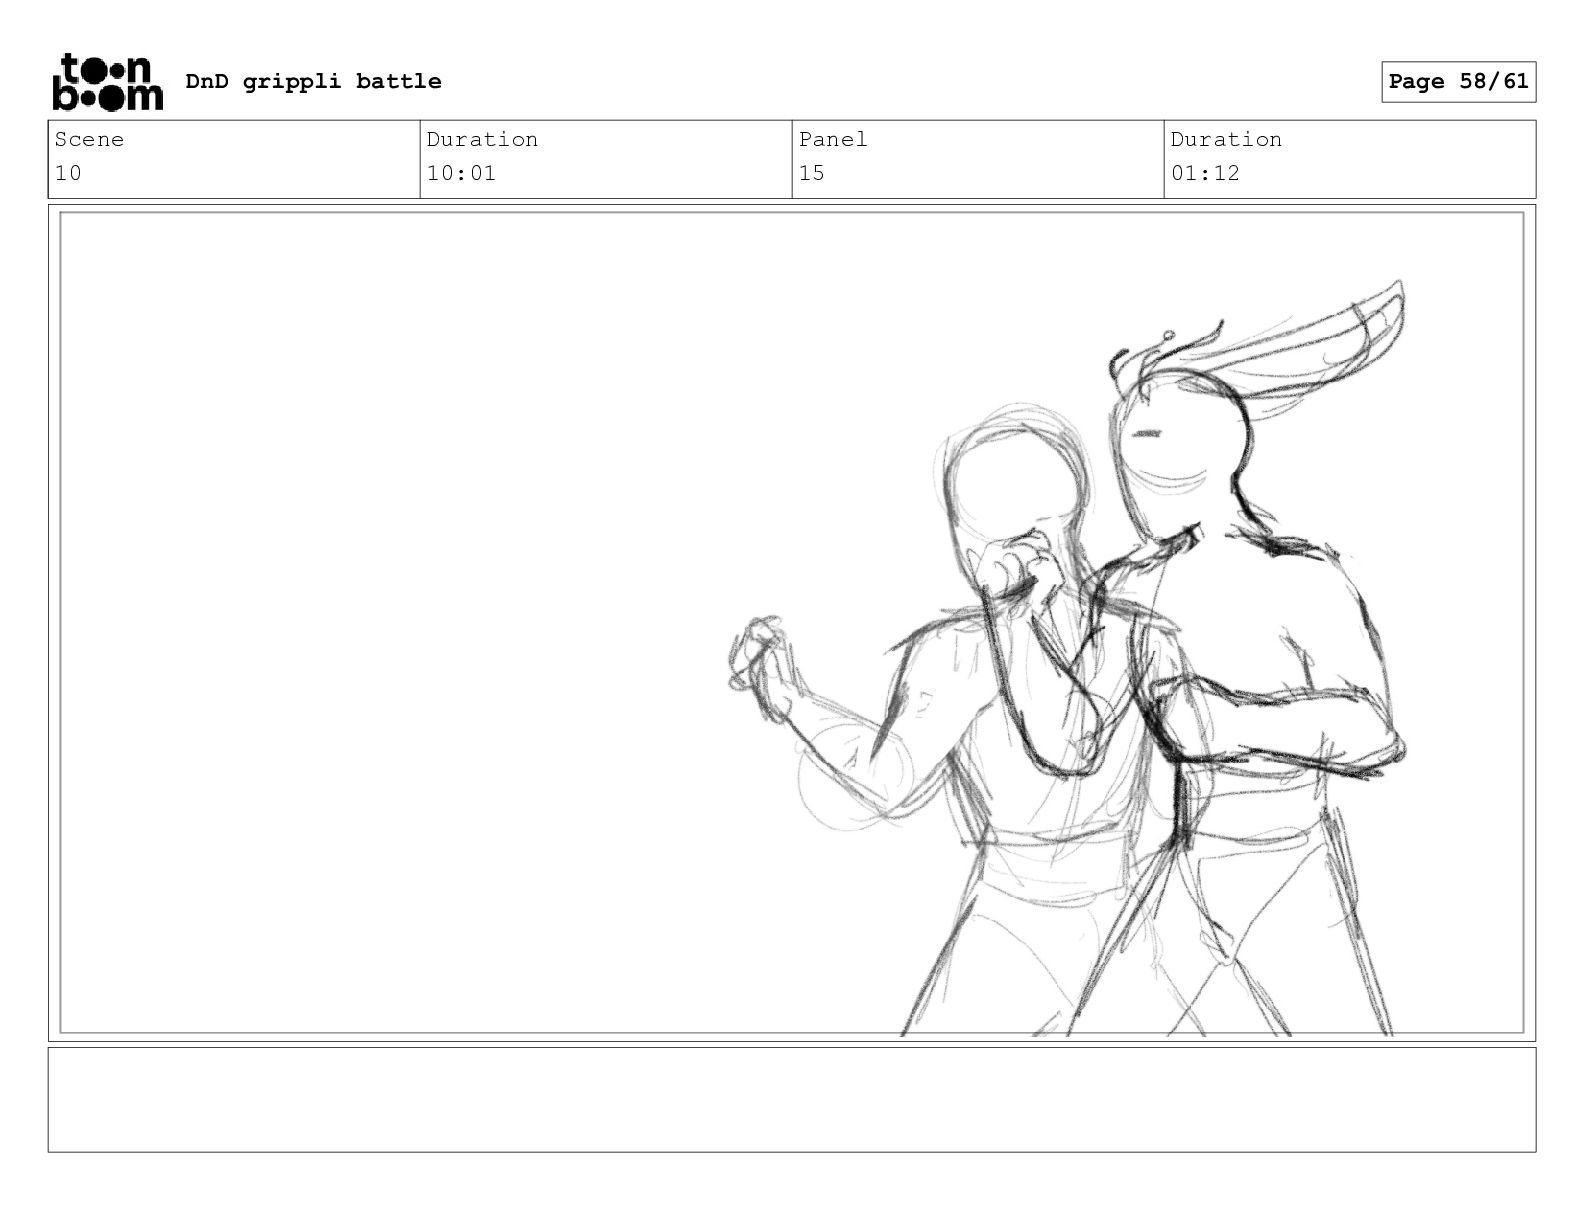This screenshot has height=1224, width=1584.
Task: Click the 'Scene' header label
Action: pos(89,139)
